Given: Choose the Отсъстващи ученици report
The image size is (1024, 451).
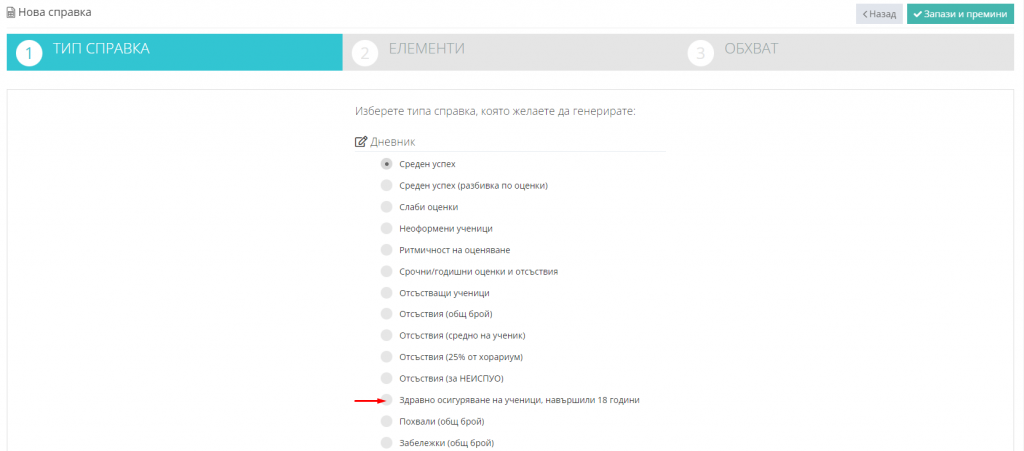Looking at the screenshot, I should (x=387, y=293).
